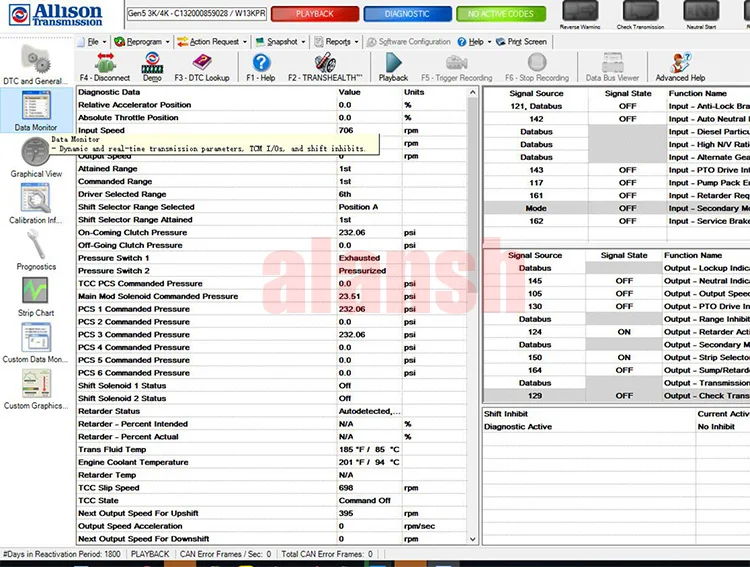Viewport: 750px width, 567px height.
Task: Select Data Monitor sidebar icon
Action: (x=36, y=106)
